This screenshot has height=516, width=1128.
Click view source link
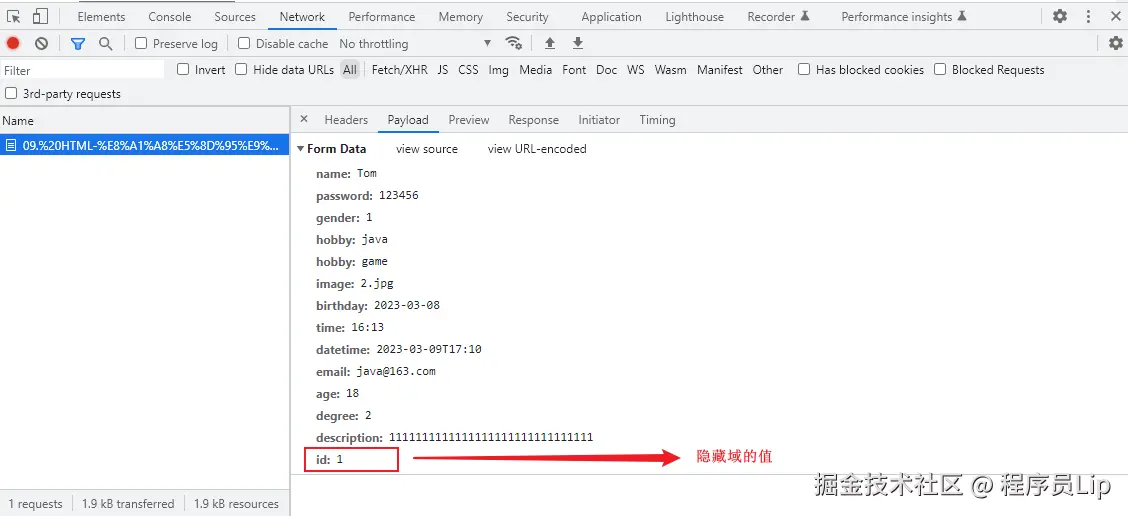pos(427,149)
